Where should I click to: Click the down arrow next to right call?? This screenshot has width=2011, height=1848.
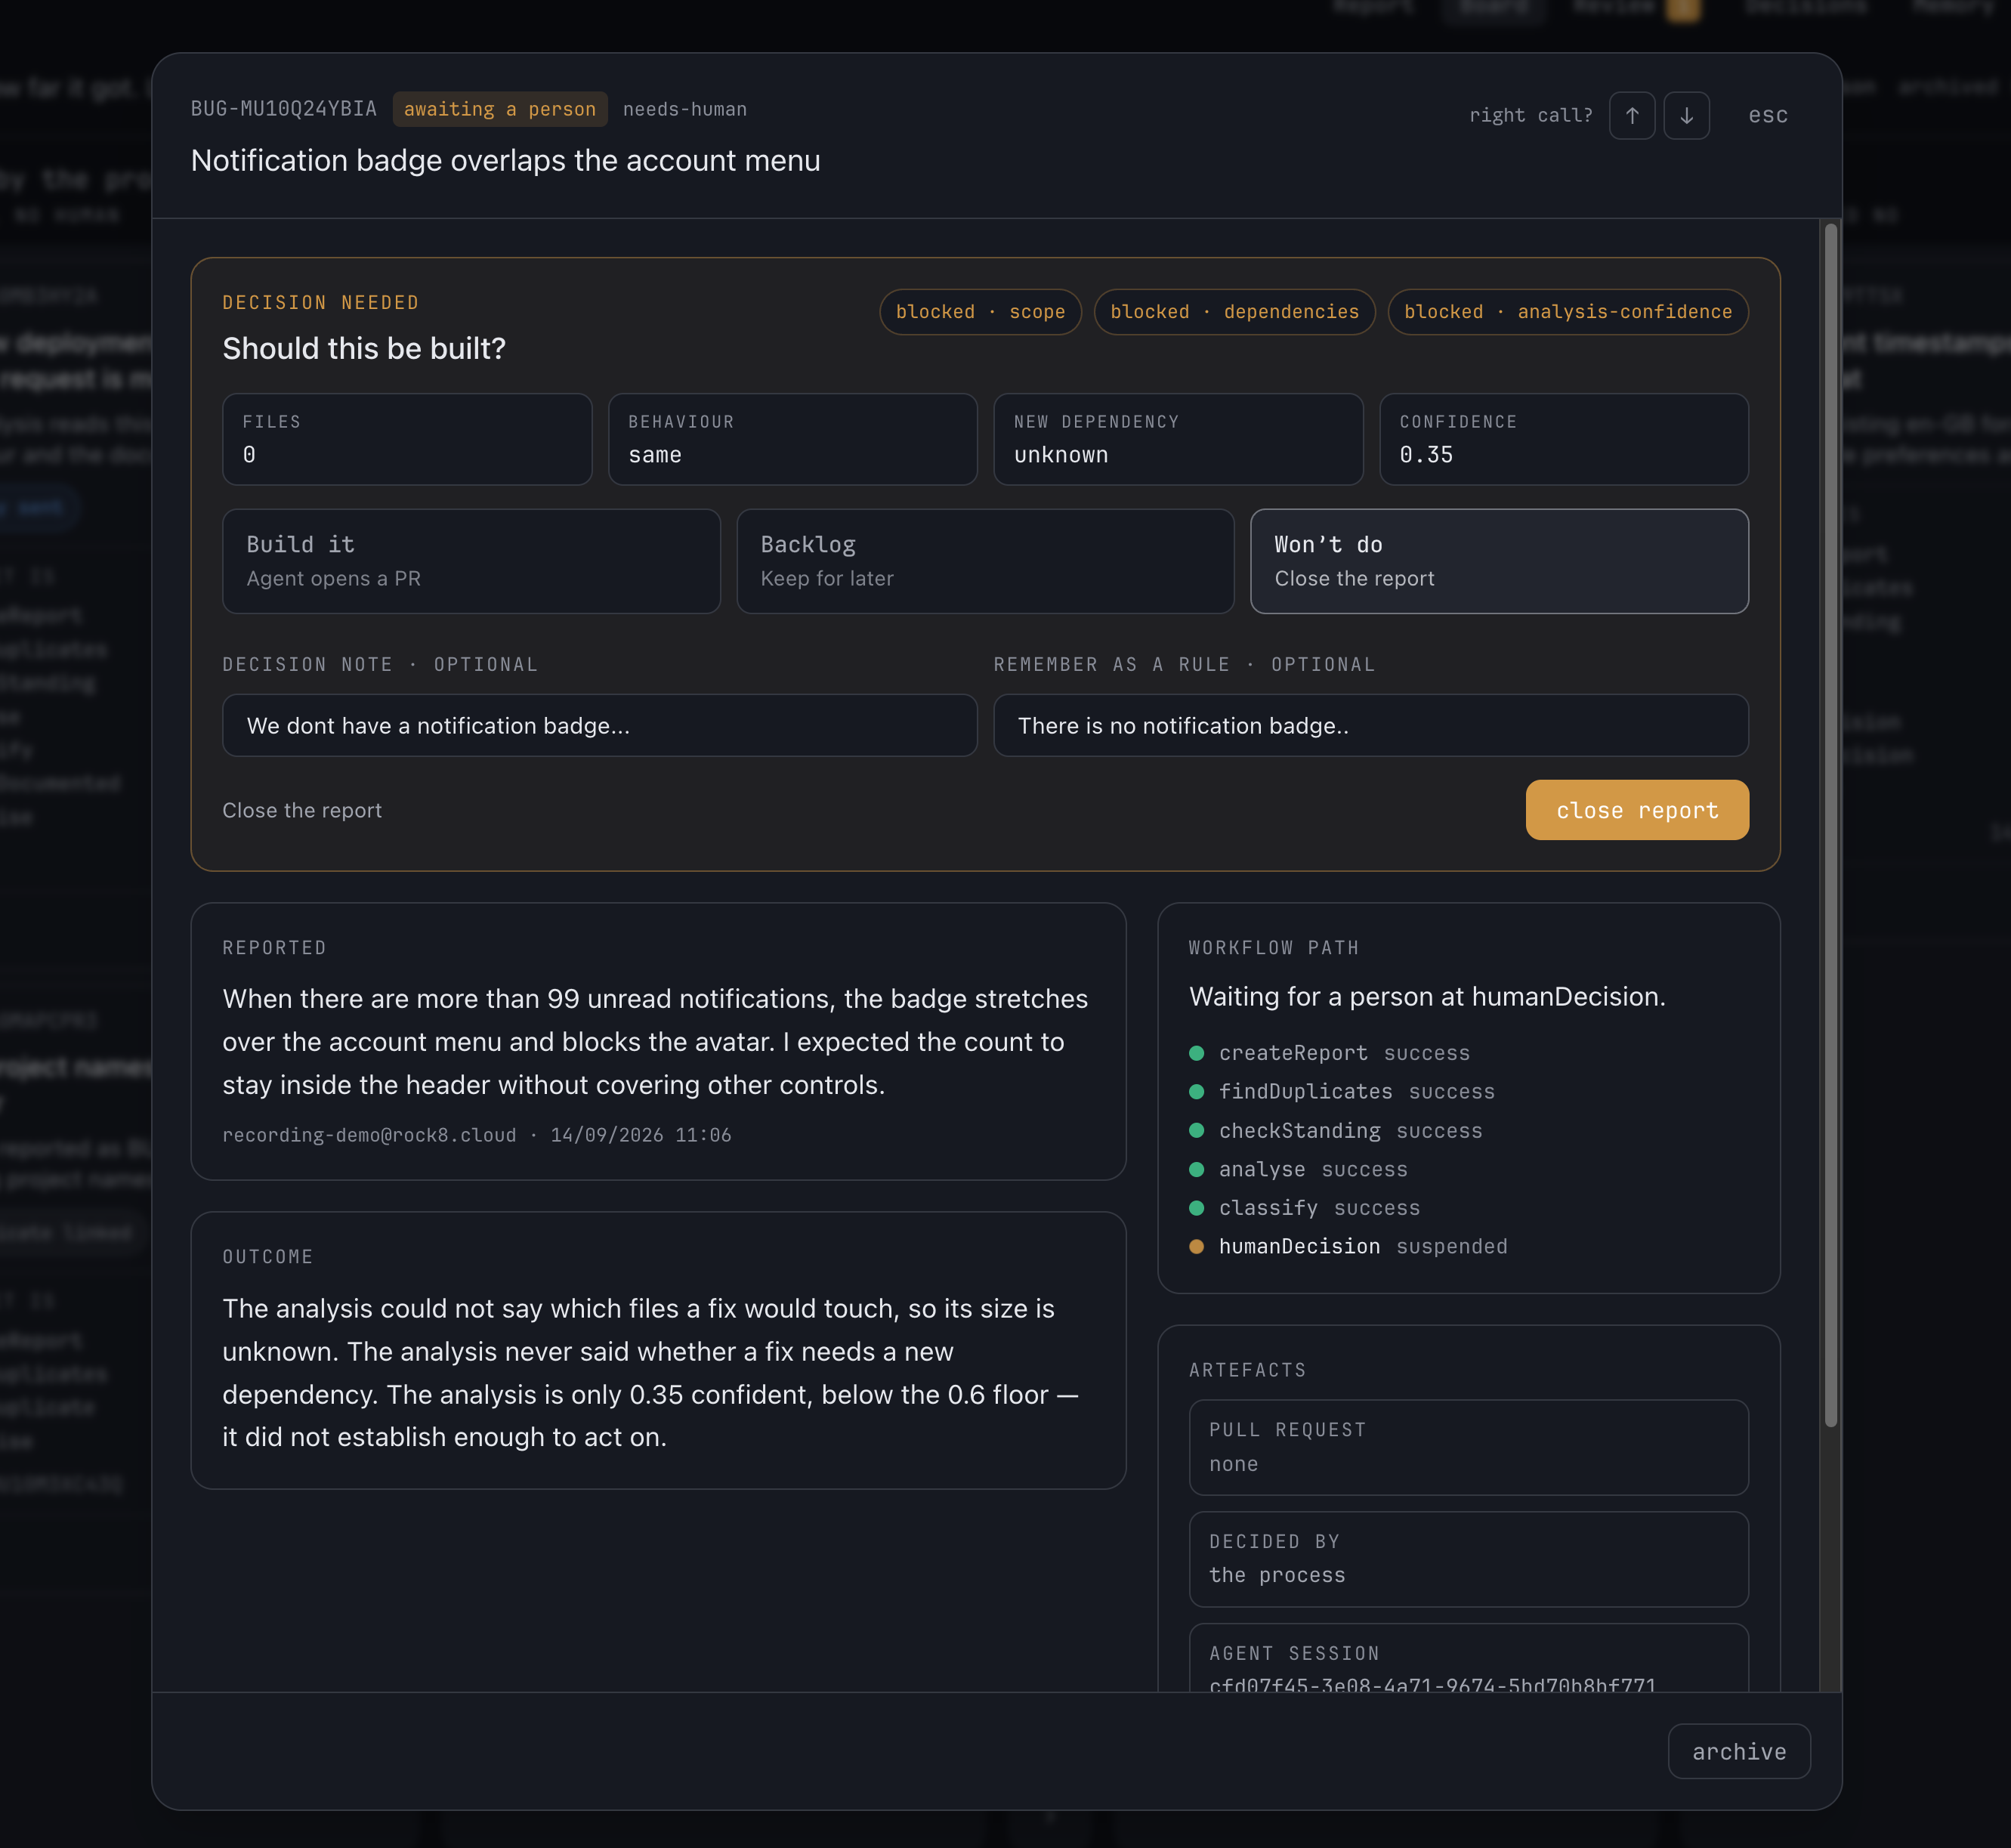(1686, 115)
